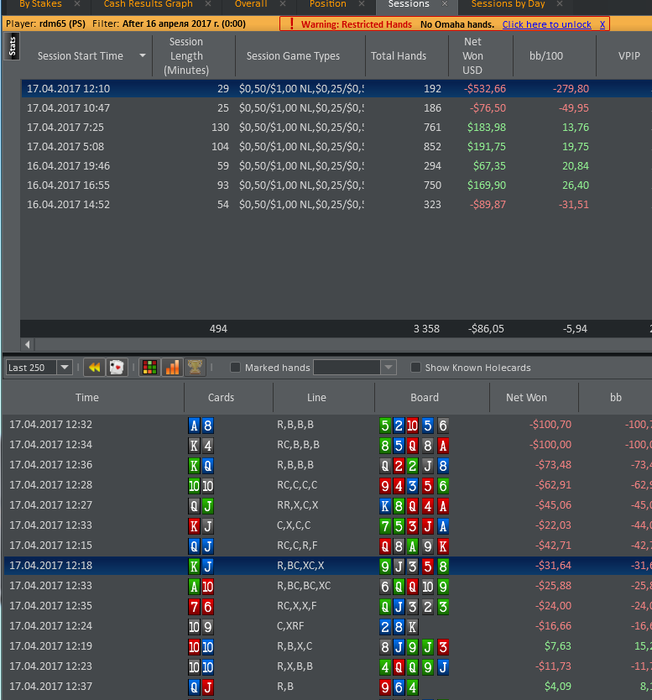The width and height of the screenshot is (652, 700).
Task: Enable the Marked hands checkbox
Action: 235,367
